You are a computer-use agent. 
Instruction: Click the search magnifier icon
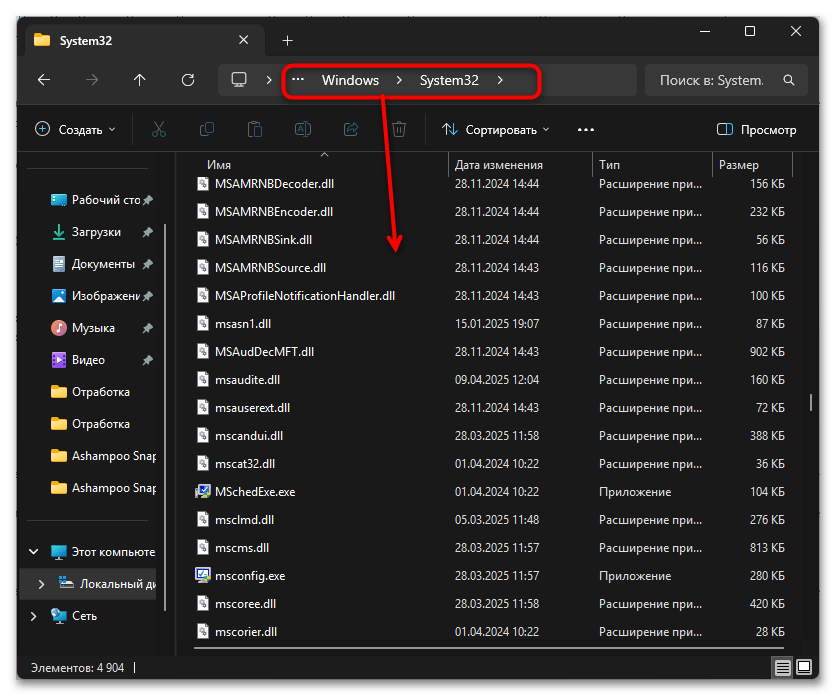789,80
